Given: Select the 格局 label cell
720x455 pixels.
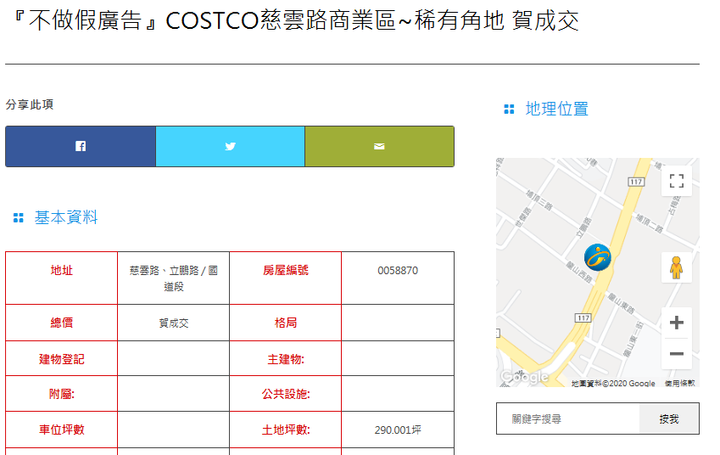Looking at the screenshot, I should pos(286,323).
